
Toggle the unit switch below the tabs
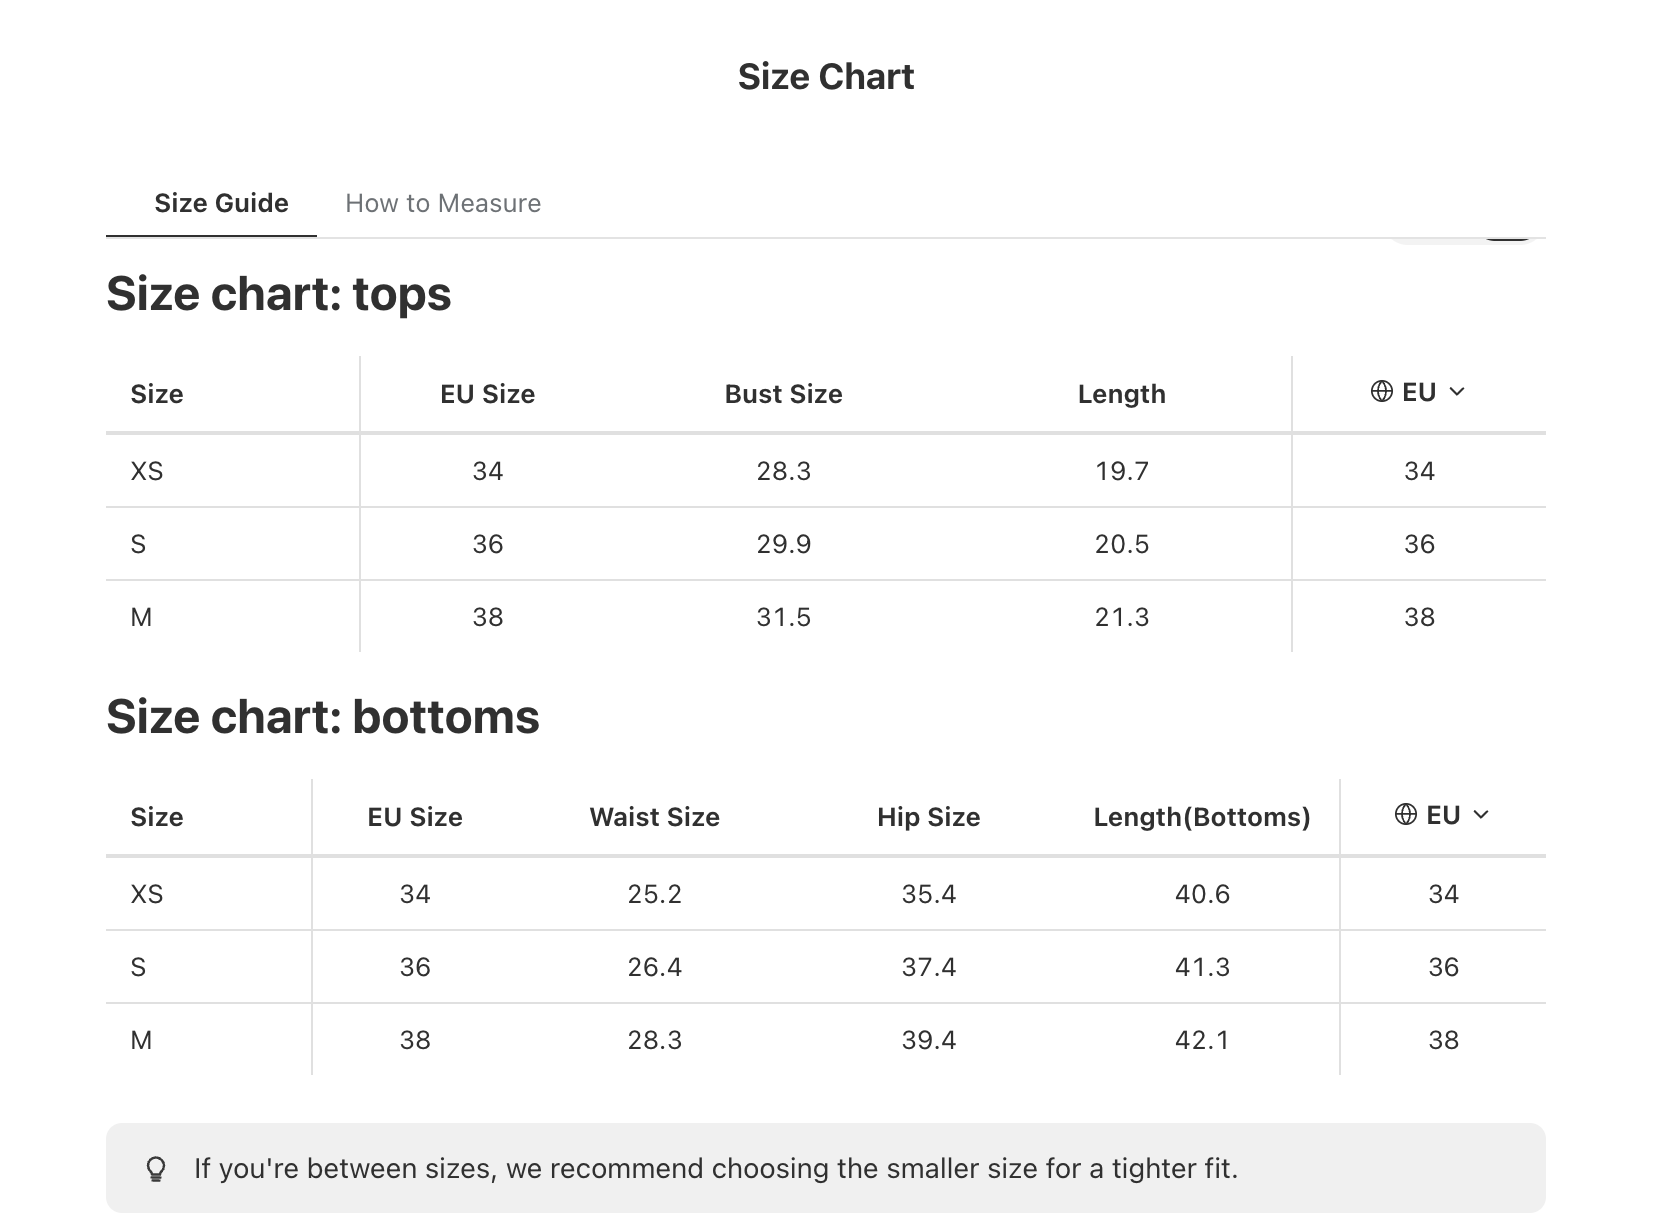pyautogui.click(x=1464, y=240)
